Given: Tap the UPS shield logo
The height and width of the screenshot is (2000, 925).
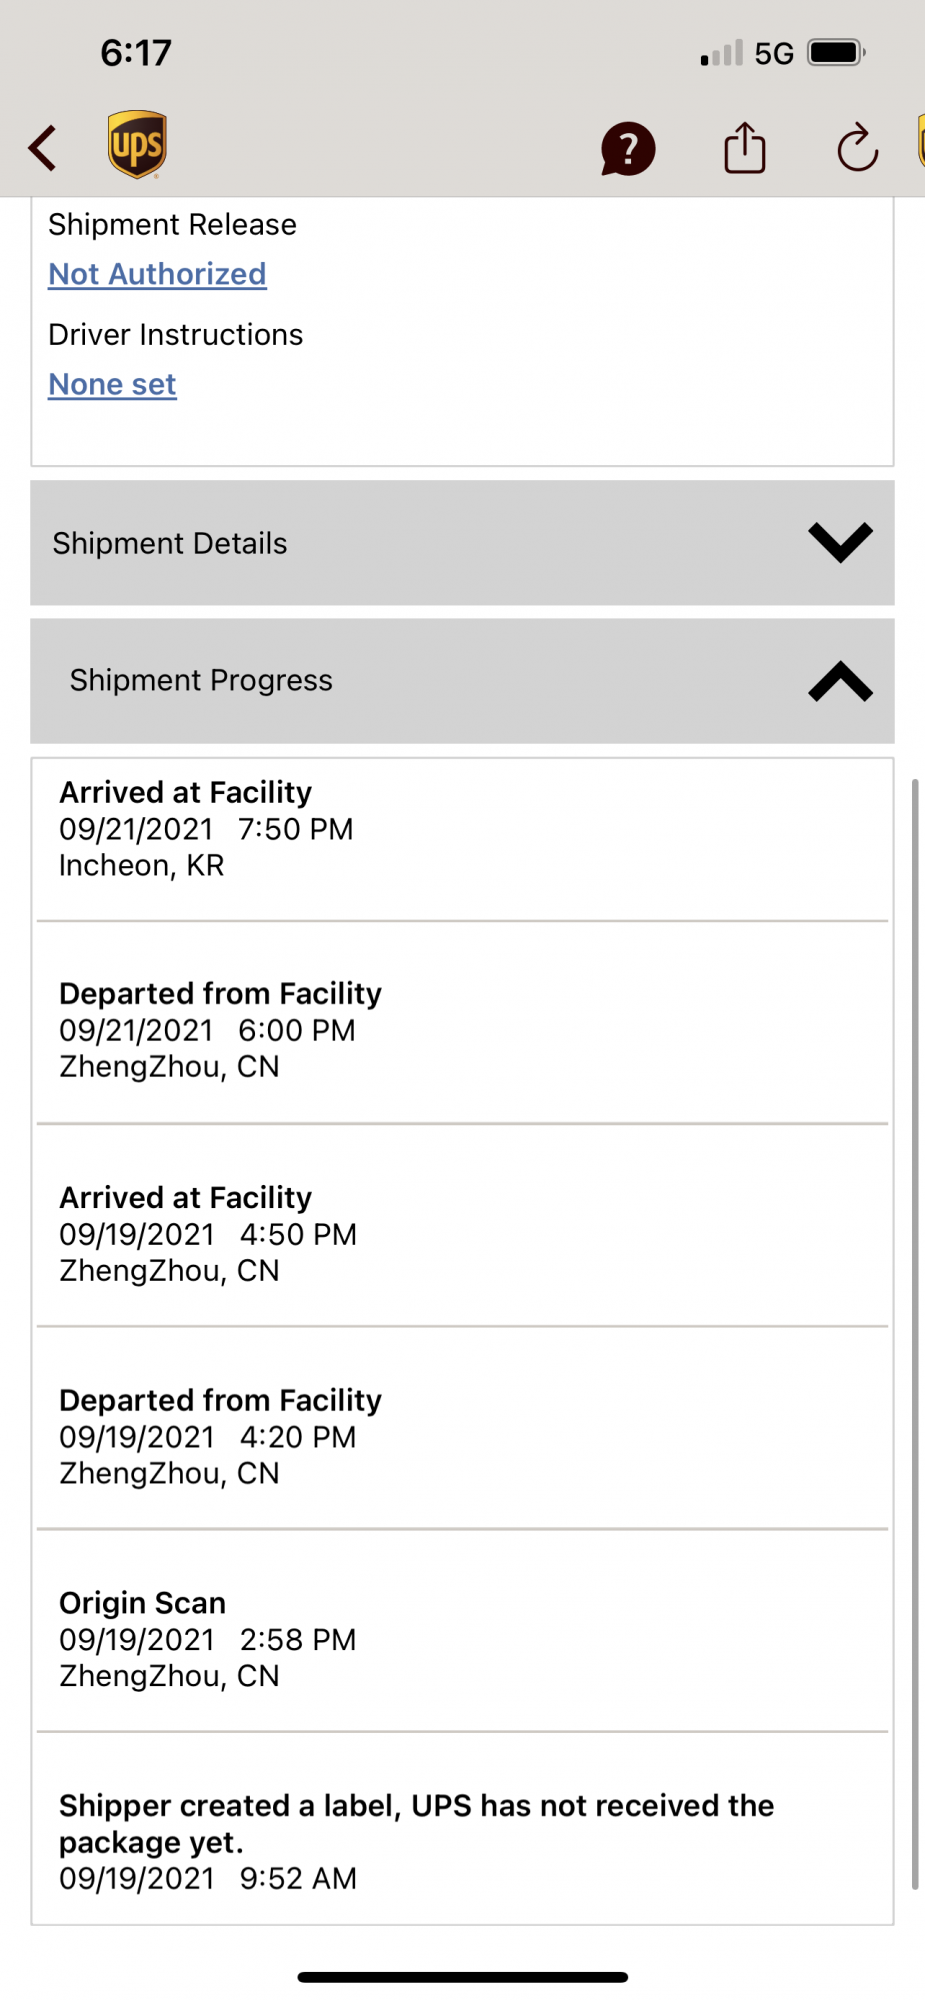Looking at the screenshot, I should pyautogui.click(x=137, y=145).
